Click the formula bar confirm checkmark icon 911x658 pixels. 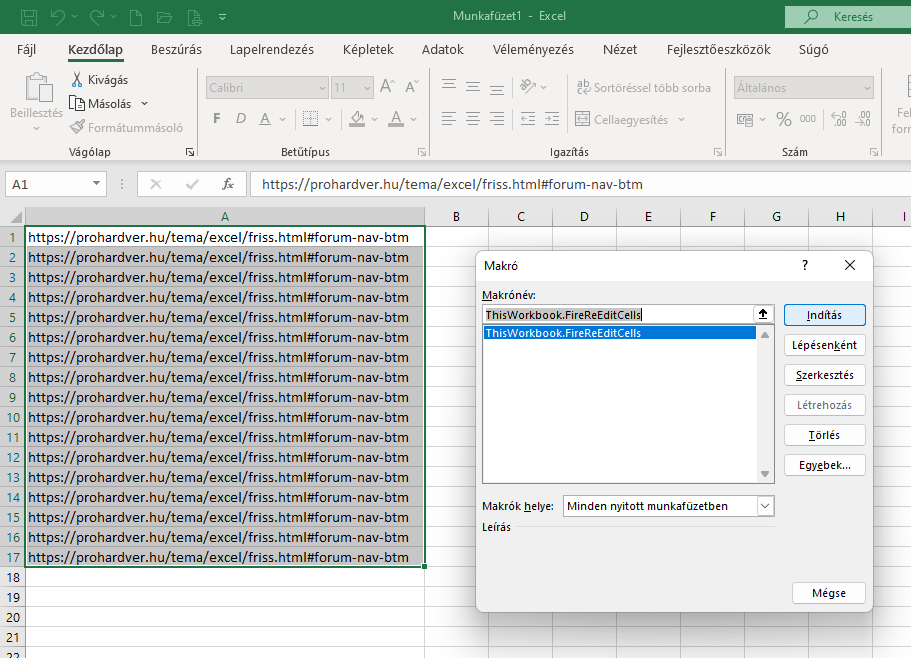click(x=192, y=184)
